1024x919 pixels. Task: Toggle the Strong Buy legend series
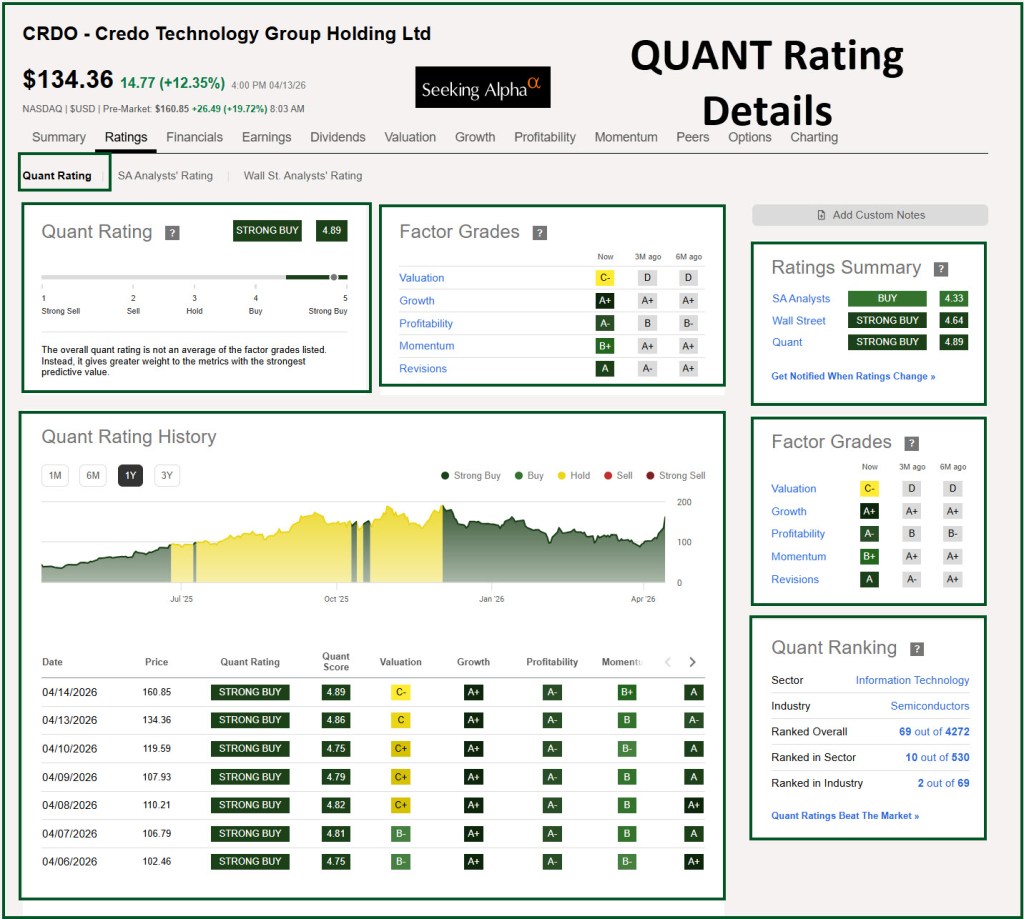(470, 476)
